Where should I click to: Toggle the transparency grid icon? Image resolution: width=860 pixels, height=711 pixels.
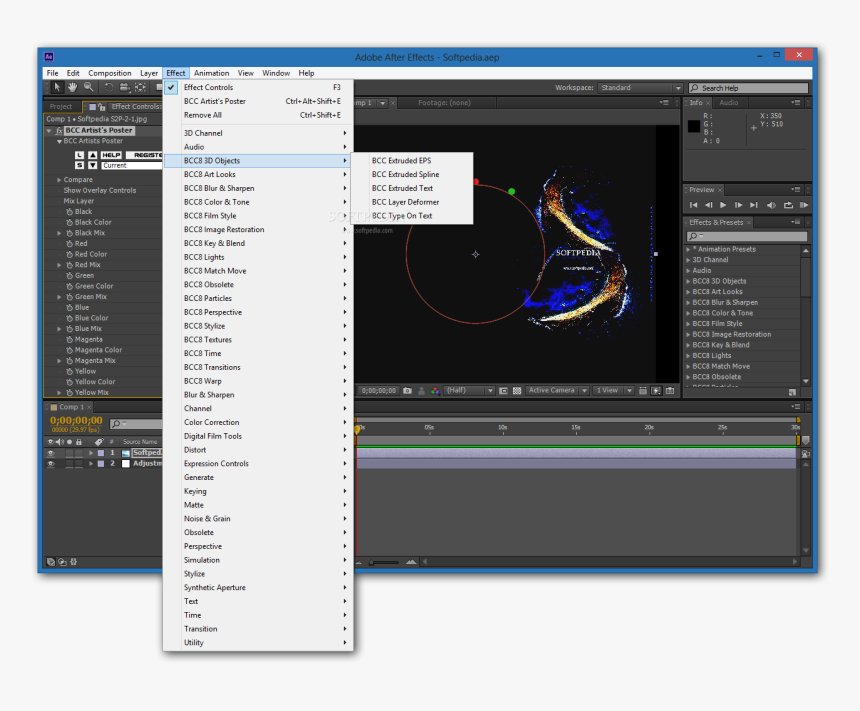pos(517,391)
